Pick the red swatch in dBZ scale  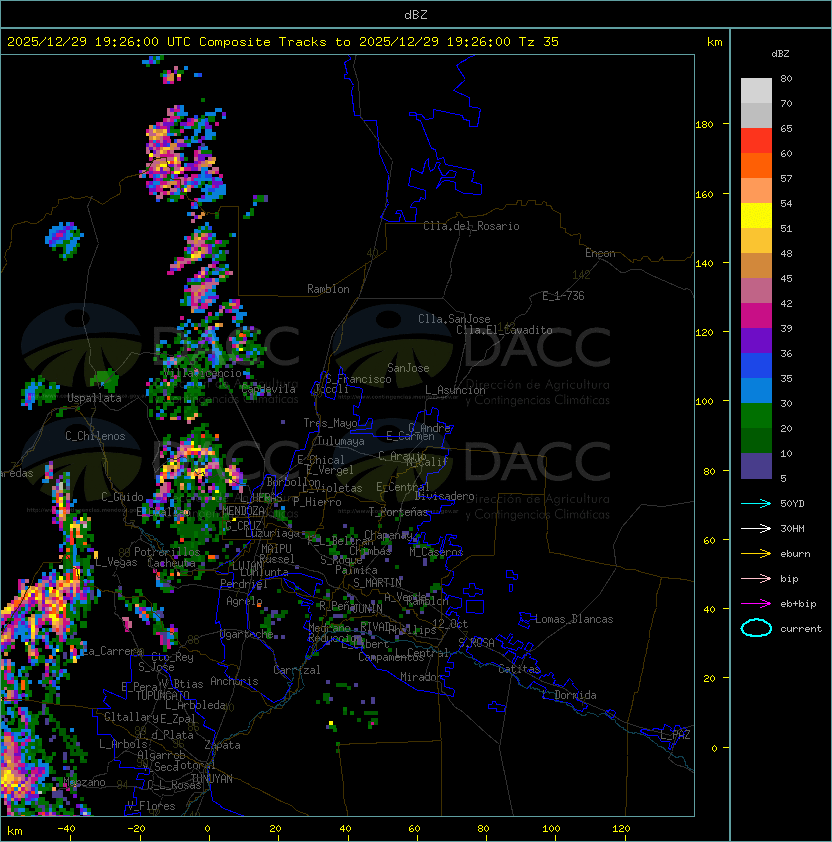click(756, 141)
